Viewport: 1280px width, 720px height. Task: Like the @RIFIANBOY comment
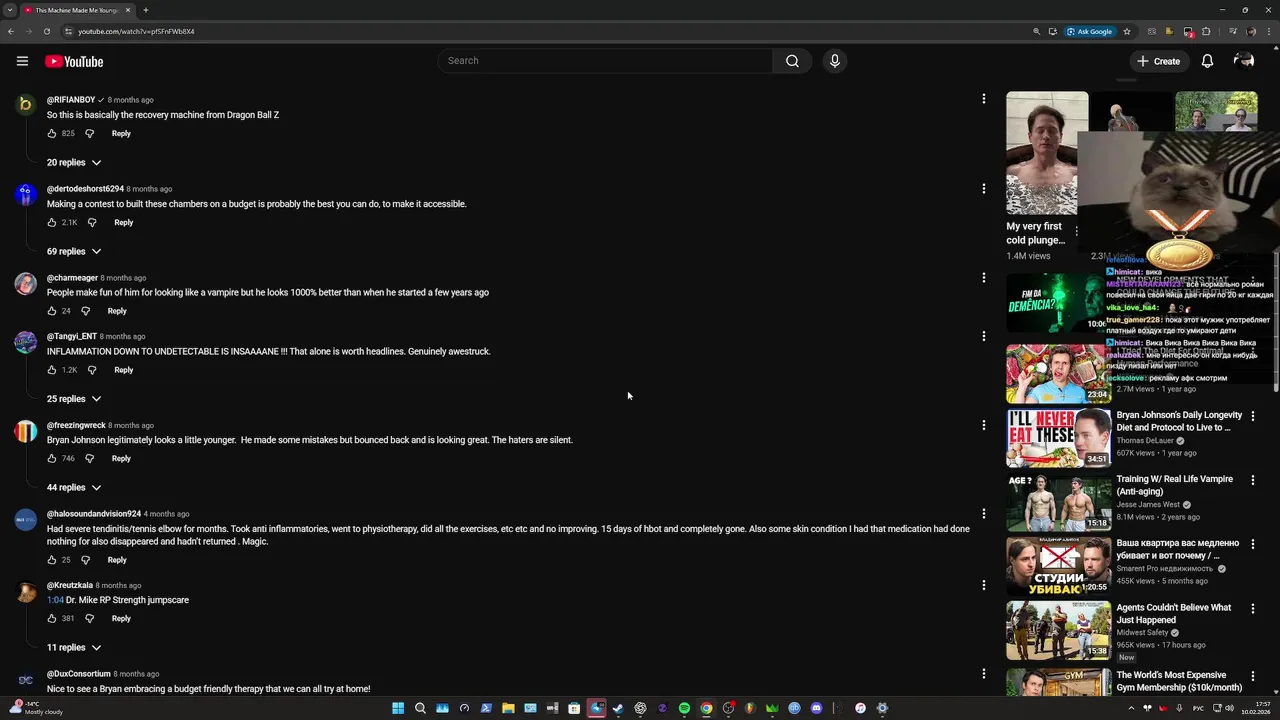coord(52,133)
